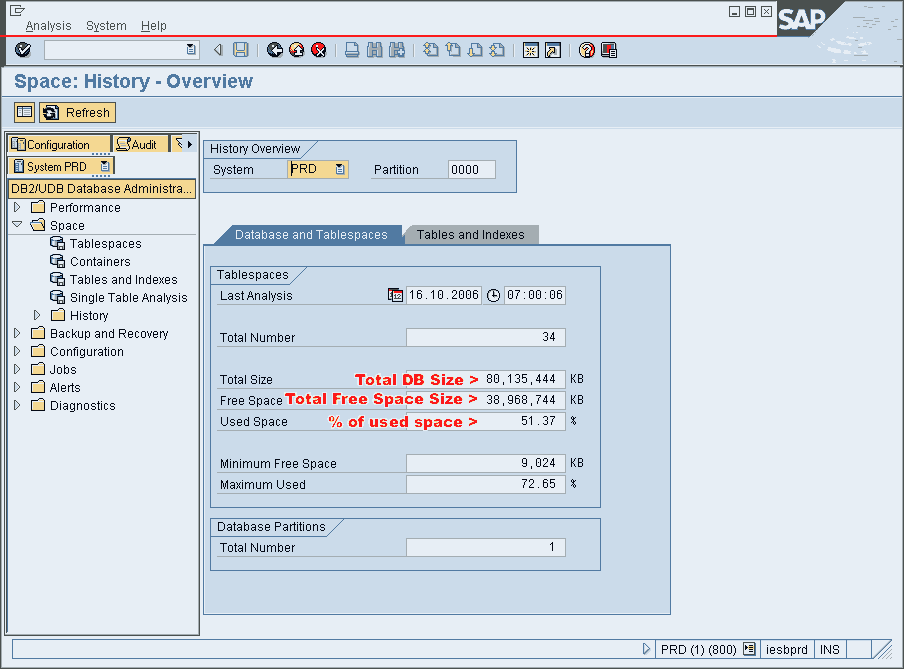Click the Save diskette icon
This screenshot has width=904, height=669.
click(240, 50)
